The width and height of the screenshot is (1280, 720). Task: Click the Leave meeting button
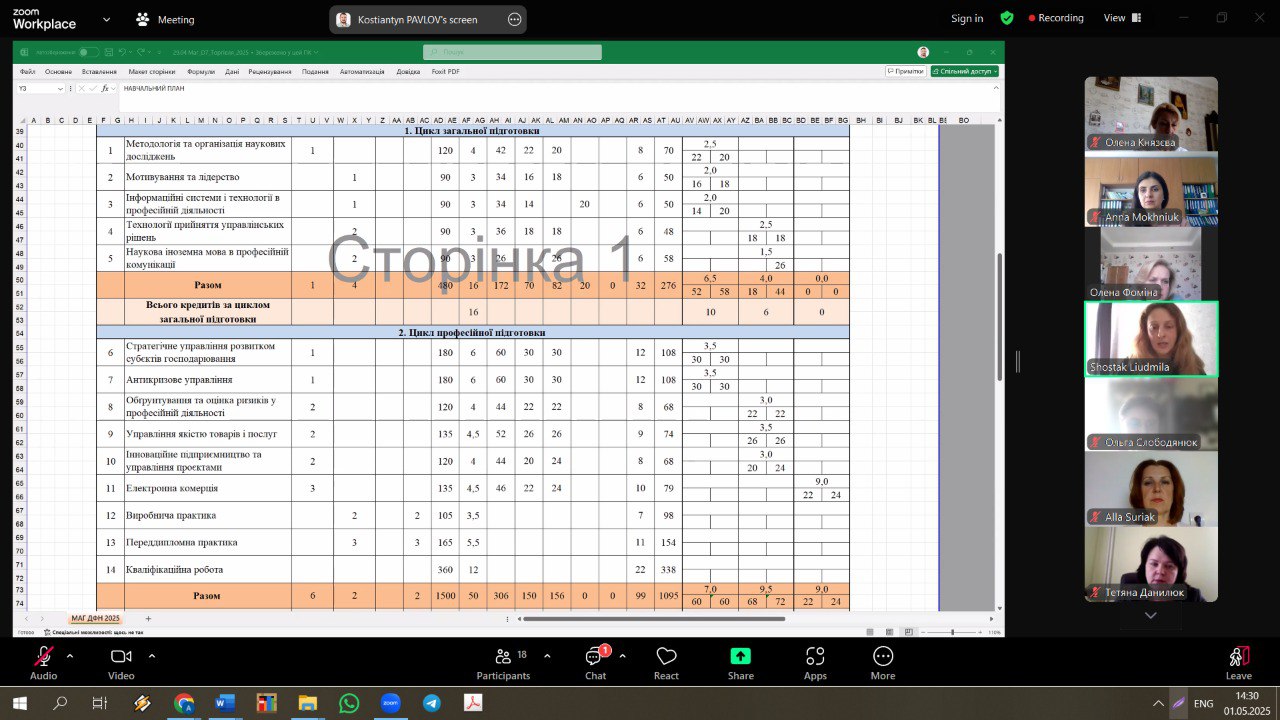pos(1238,657)
